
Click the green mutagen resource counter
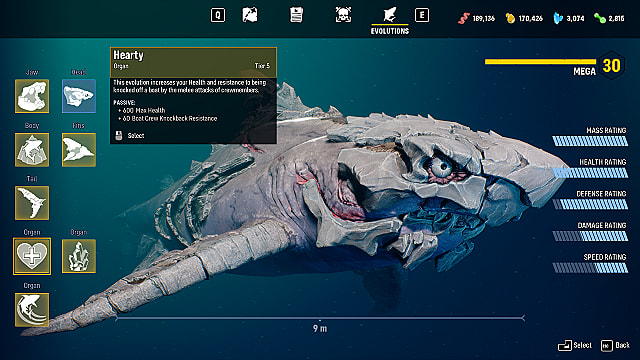(609, 18)
